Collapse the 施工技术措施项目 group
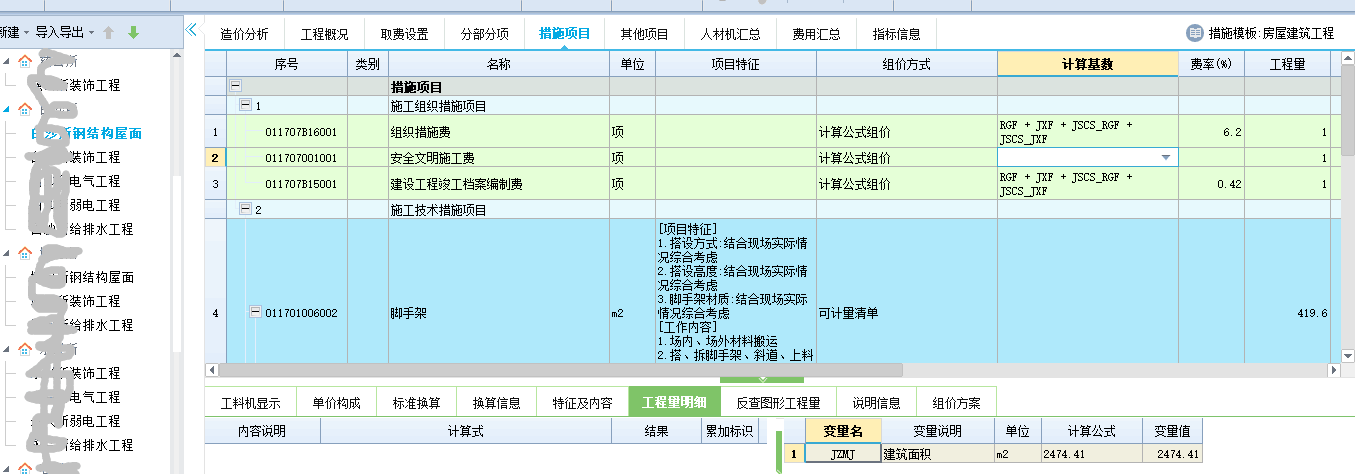The image size is (1355, 474). [x=245, y=210]
